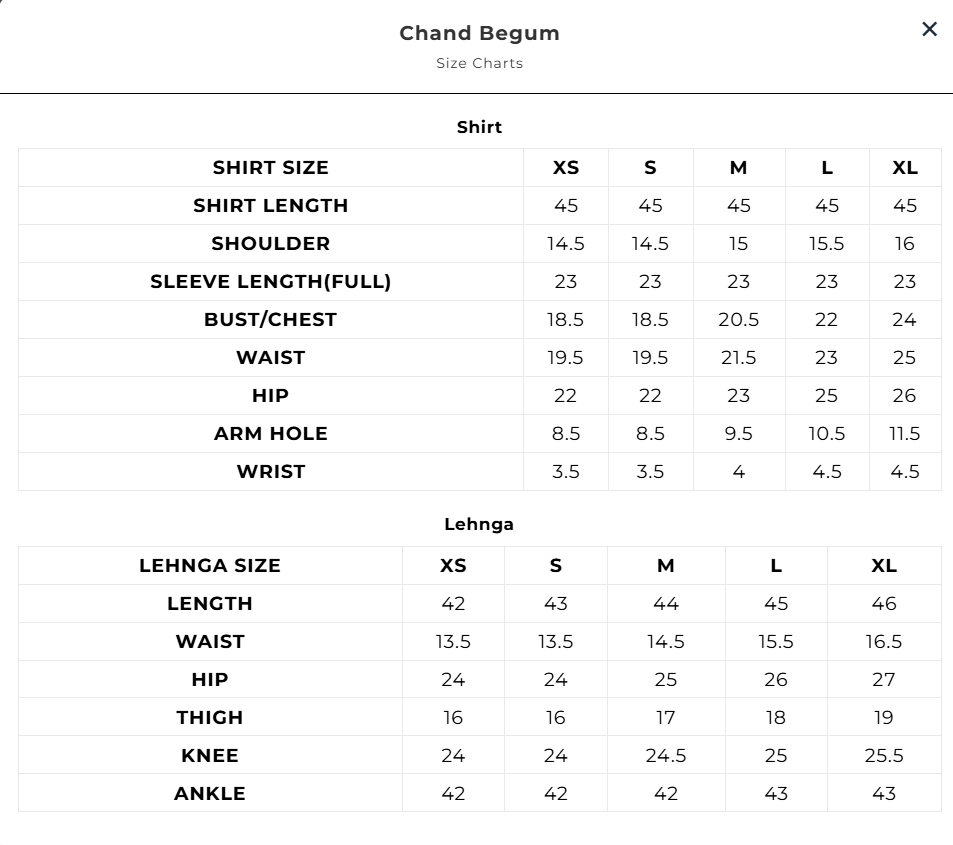Select the M column header in Lehnga table

[x=665, y=566]
